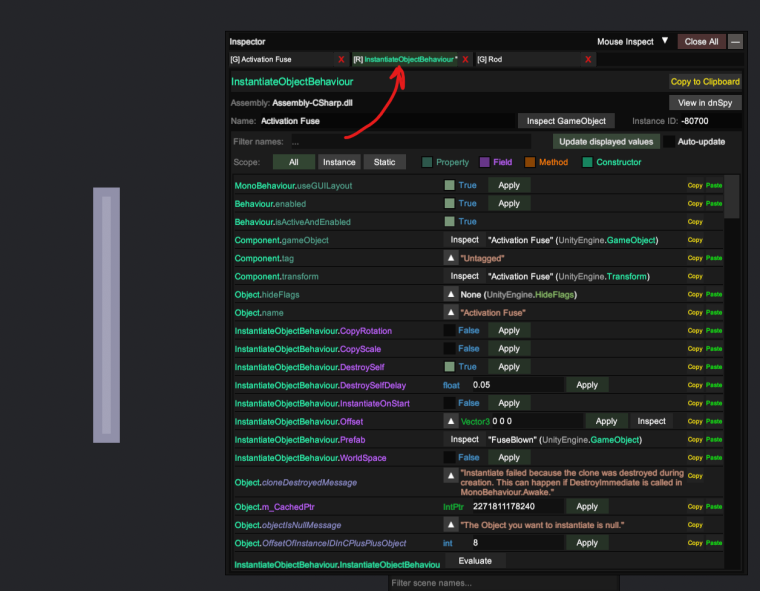Expand the Component.tag value arrow
Image resolution: width=760 pixels, height=591 pixels.
click(451, 258)
